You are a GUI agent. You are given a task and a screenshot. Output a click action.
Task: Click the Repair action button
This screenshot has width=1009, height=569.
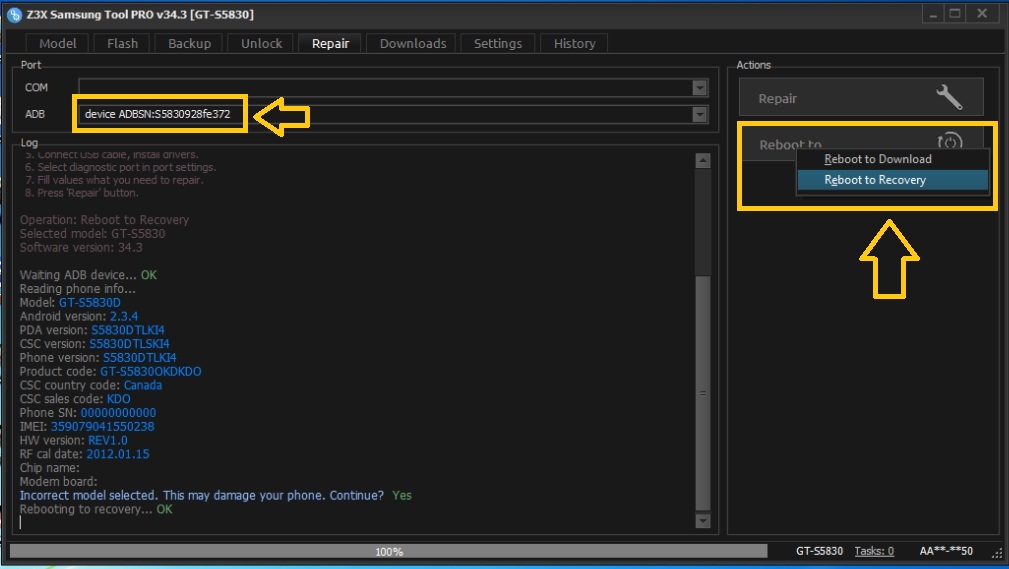(861, 97)
